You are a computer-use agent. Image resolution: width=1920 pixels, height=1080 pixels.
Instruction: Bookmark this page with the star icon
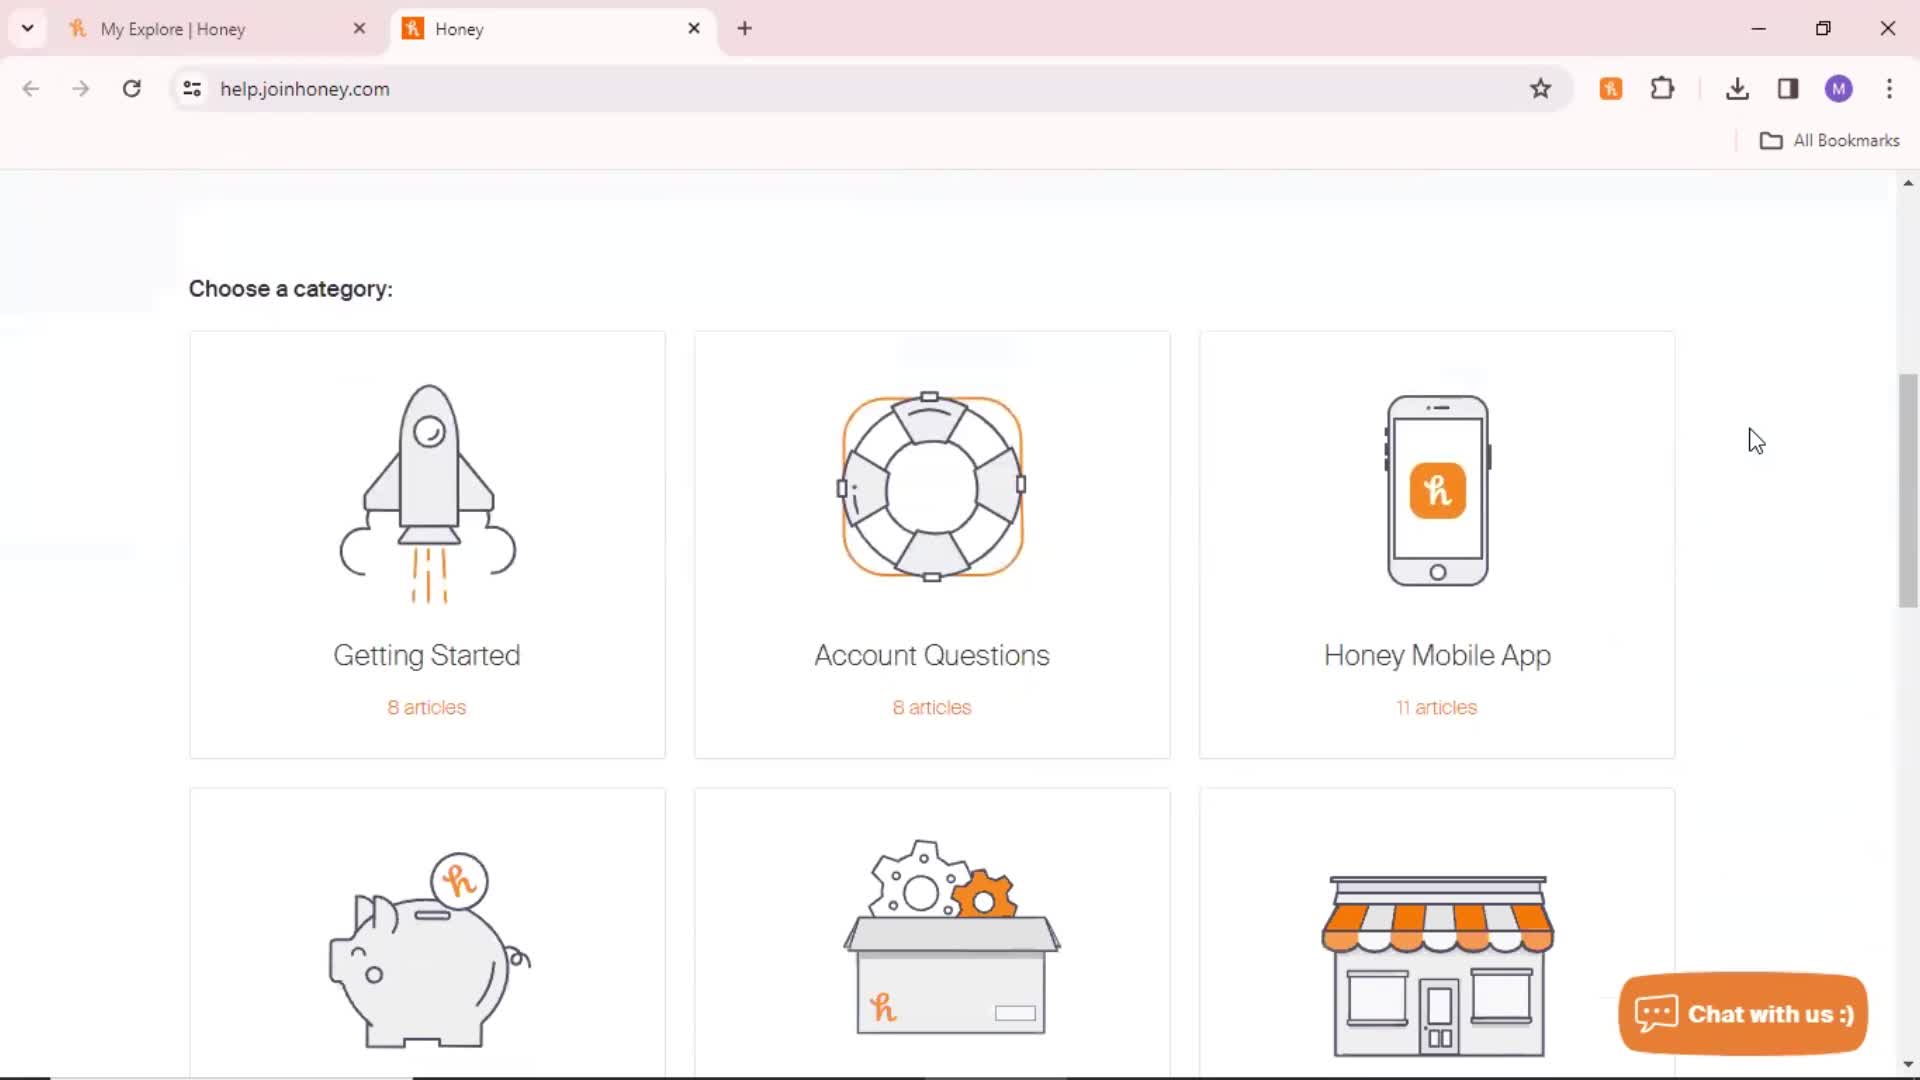click(x=1540, y=89)
